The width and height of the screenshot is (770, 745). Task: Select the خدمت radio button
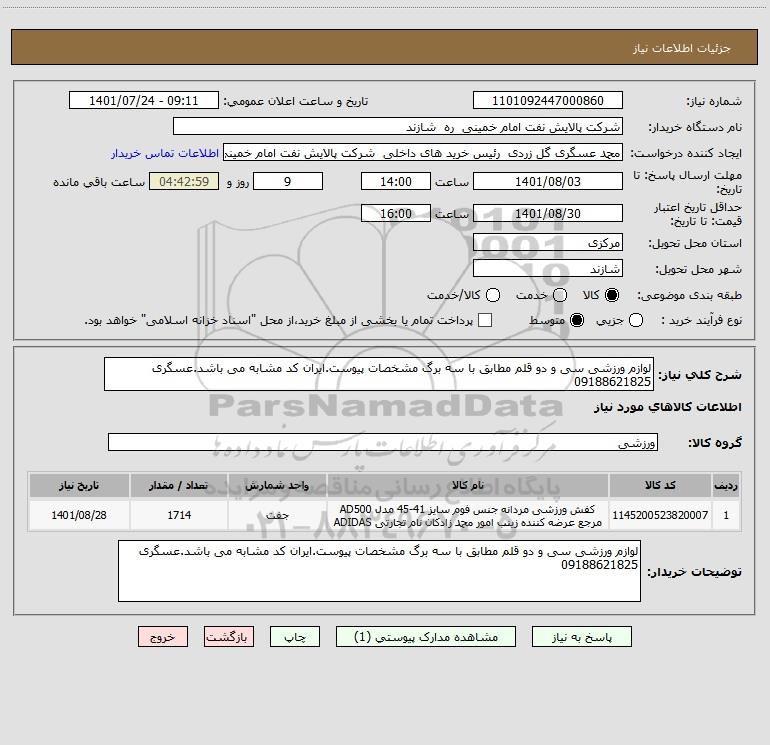coord(560,295)
